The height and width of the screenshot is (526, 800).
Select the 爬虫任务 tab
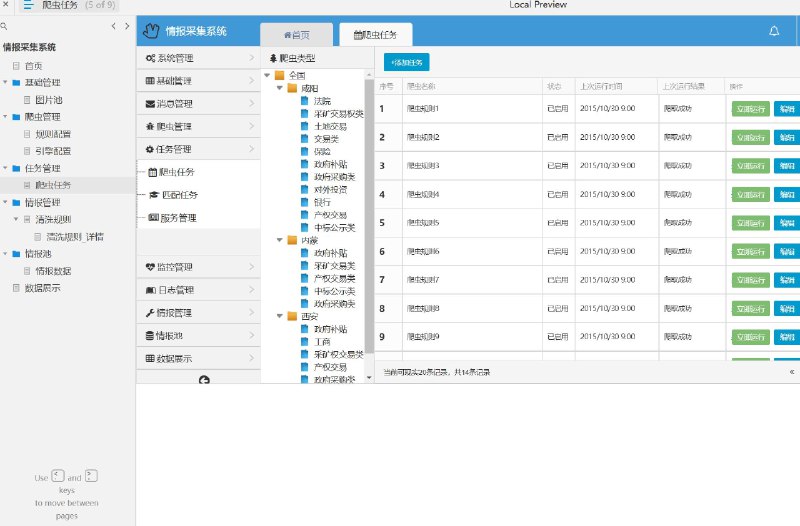(x=376, y=35)
